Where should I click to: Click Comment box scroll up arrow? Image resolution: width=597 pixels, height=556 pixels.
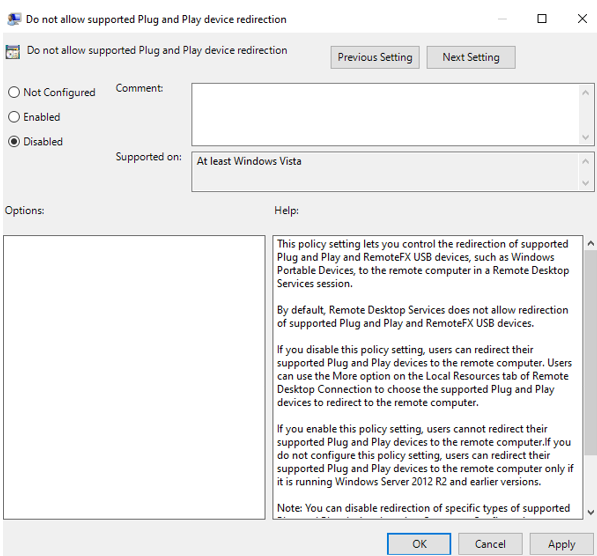586,93
